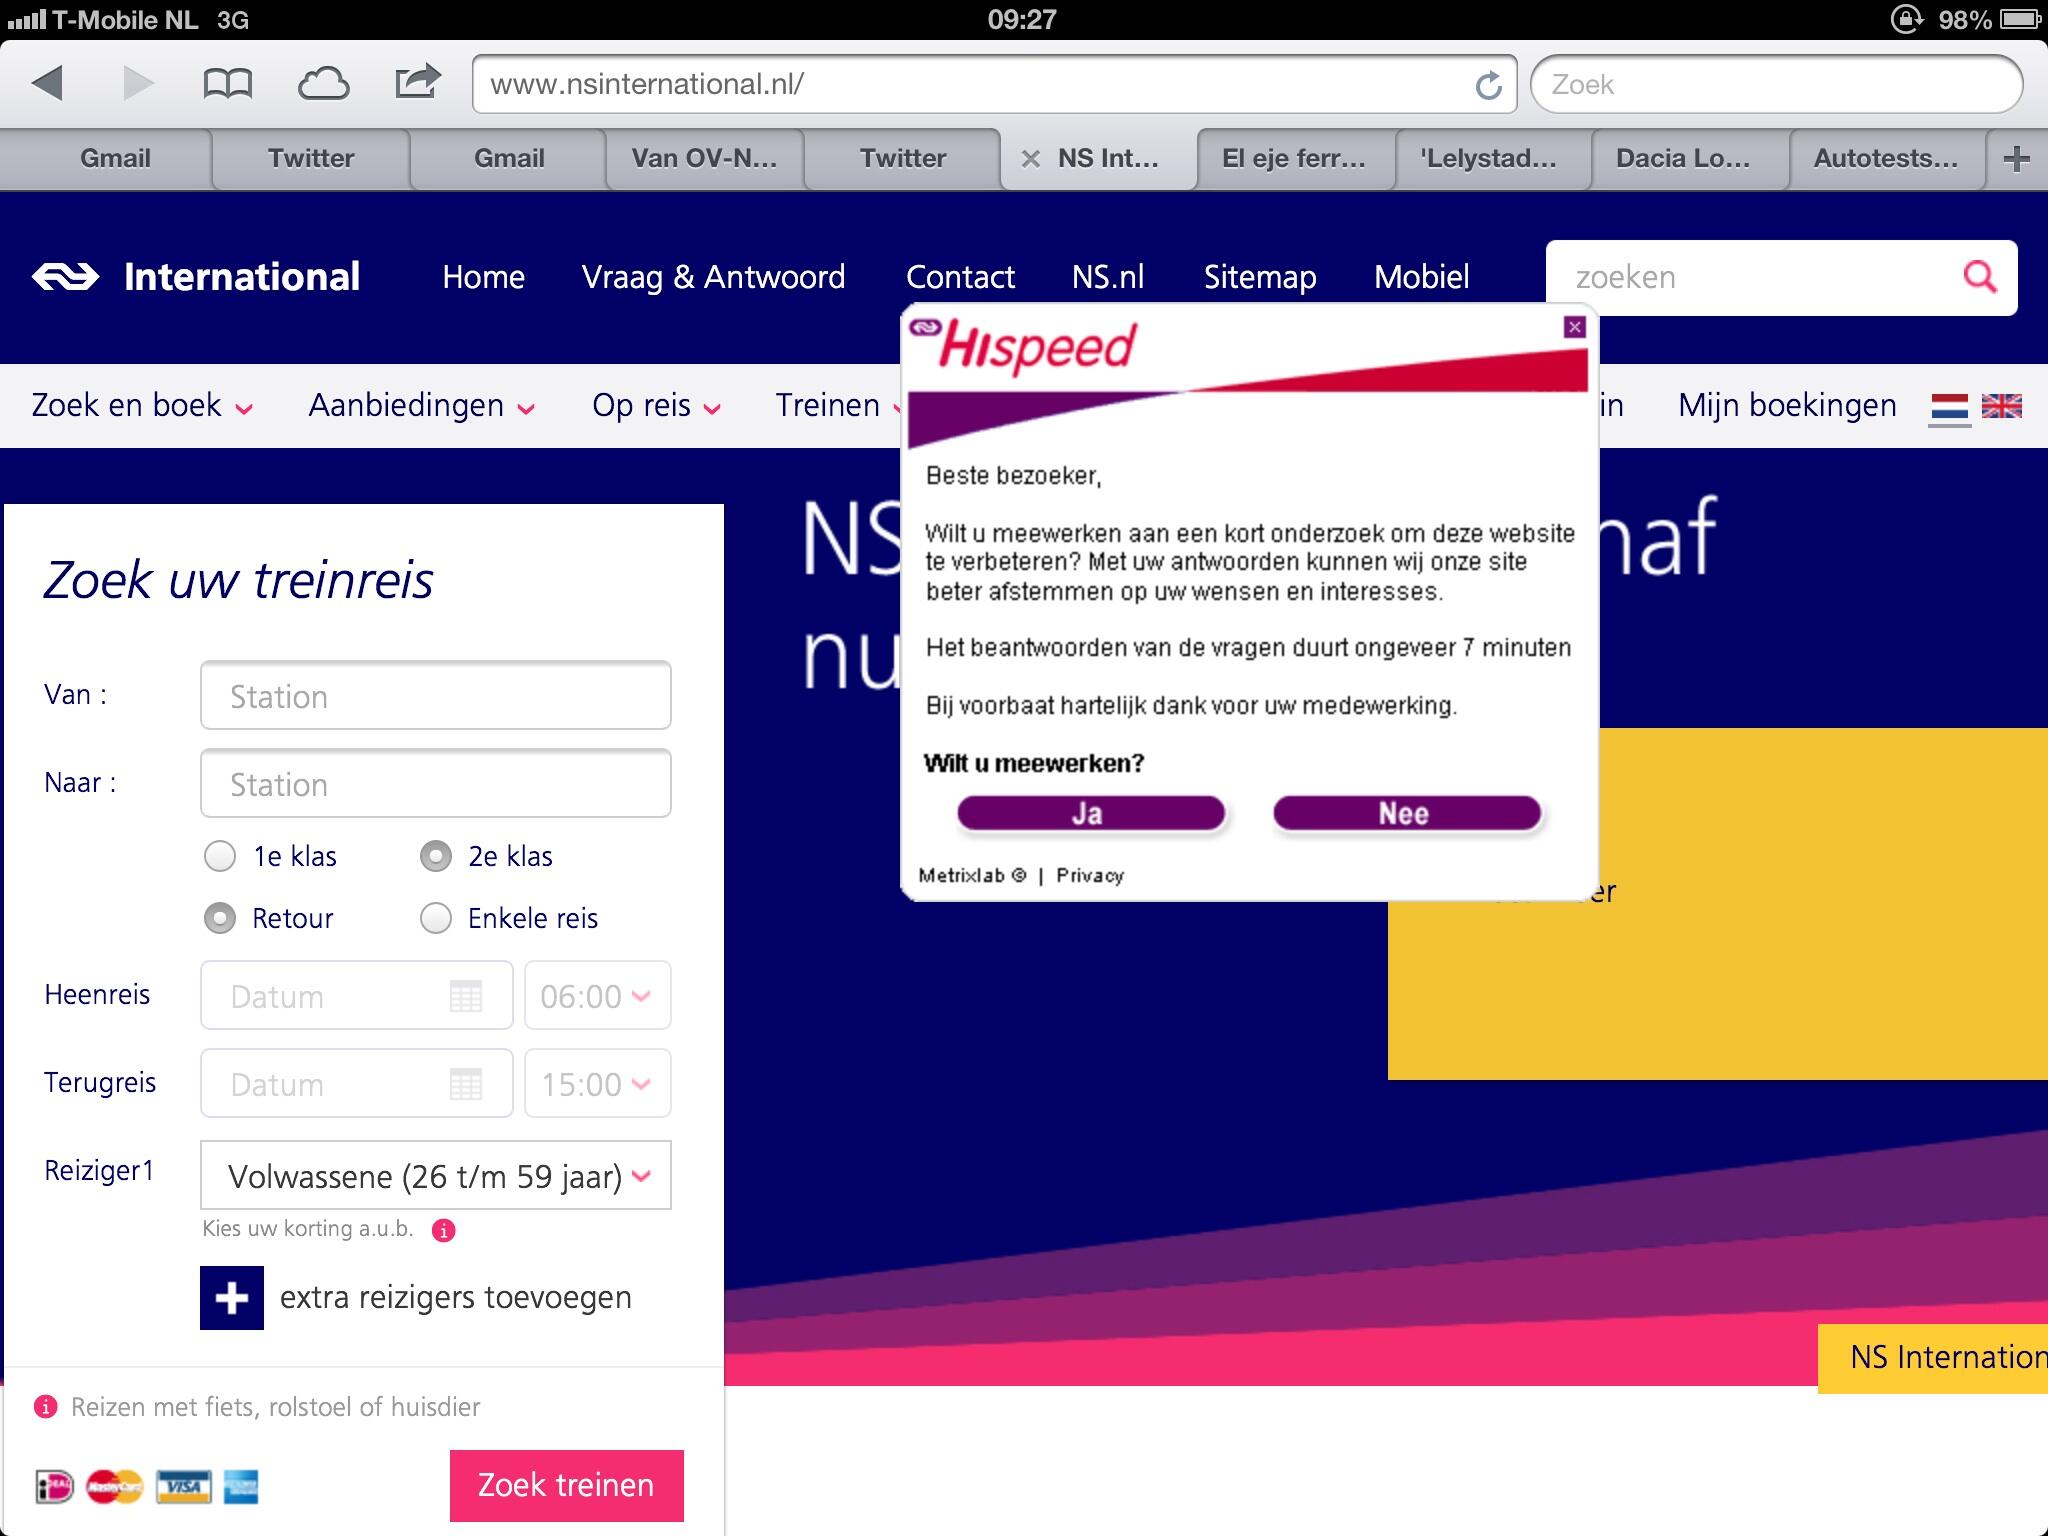Switch to the Autotests... tab
The width and height of the screenshot is (2048, 1536).
1886,158
